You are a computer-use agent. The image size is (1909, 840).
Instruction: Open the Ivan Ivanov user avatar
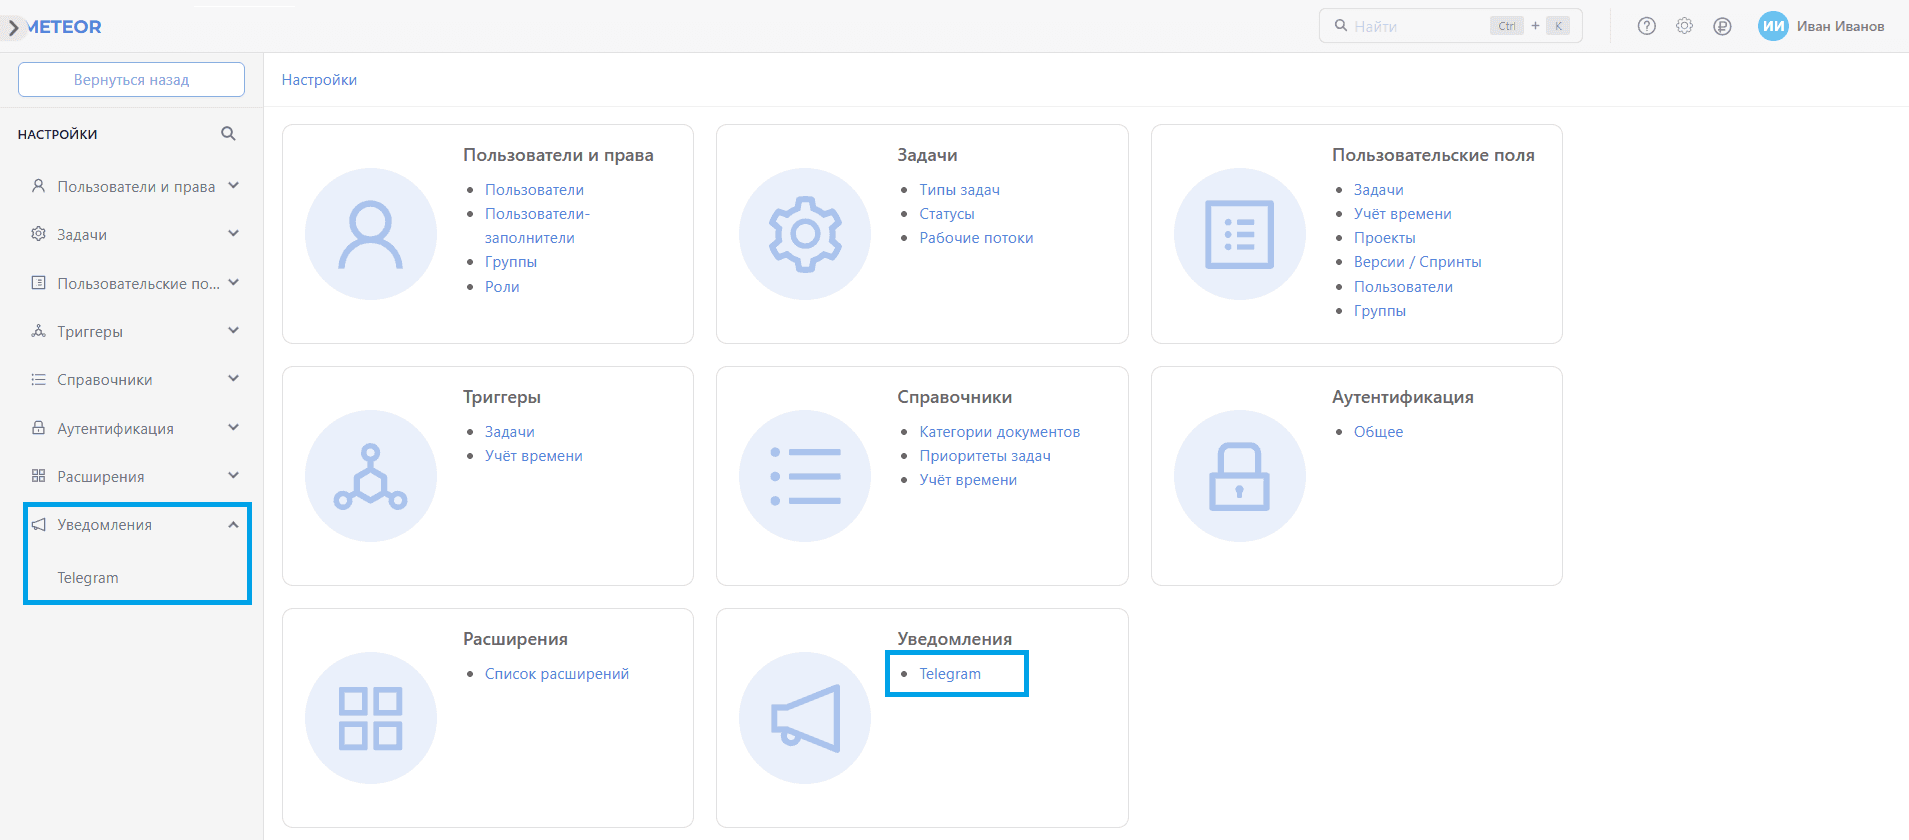click(1773, 27)
